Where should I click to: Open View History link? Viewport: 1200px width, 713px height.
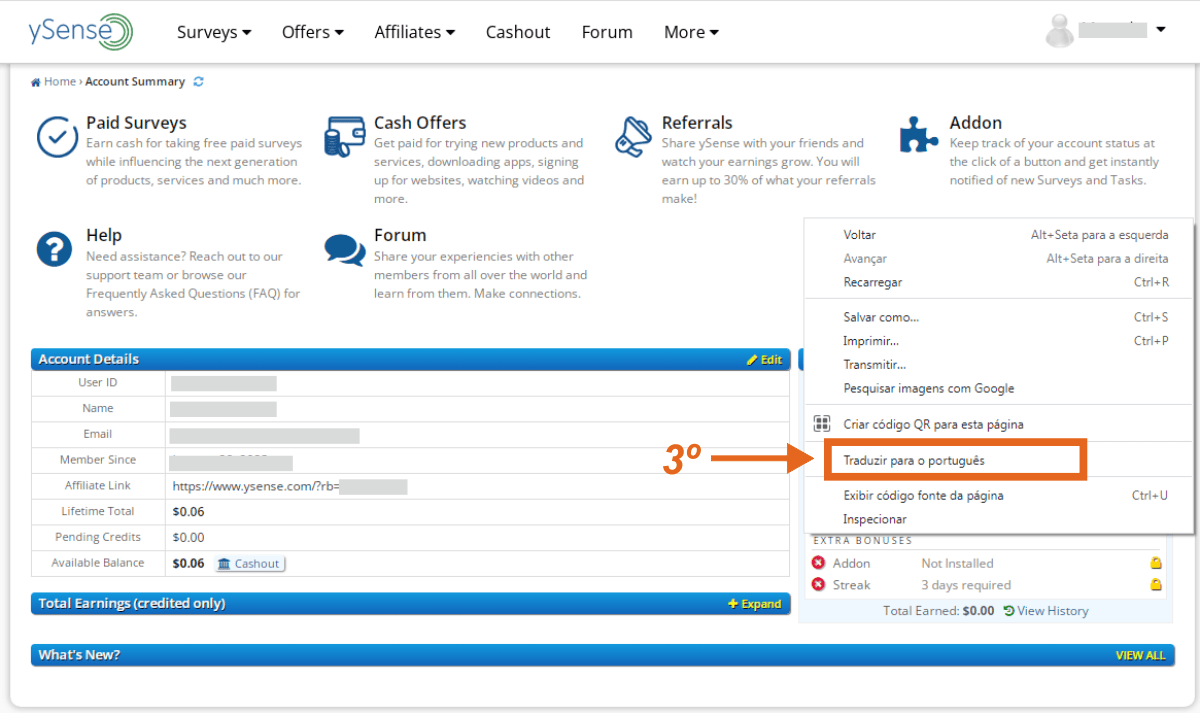pos(1046,611)
